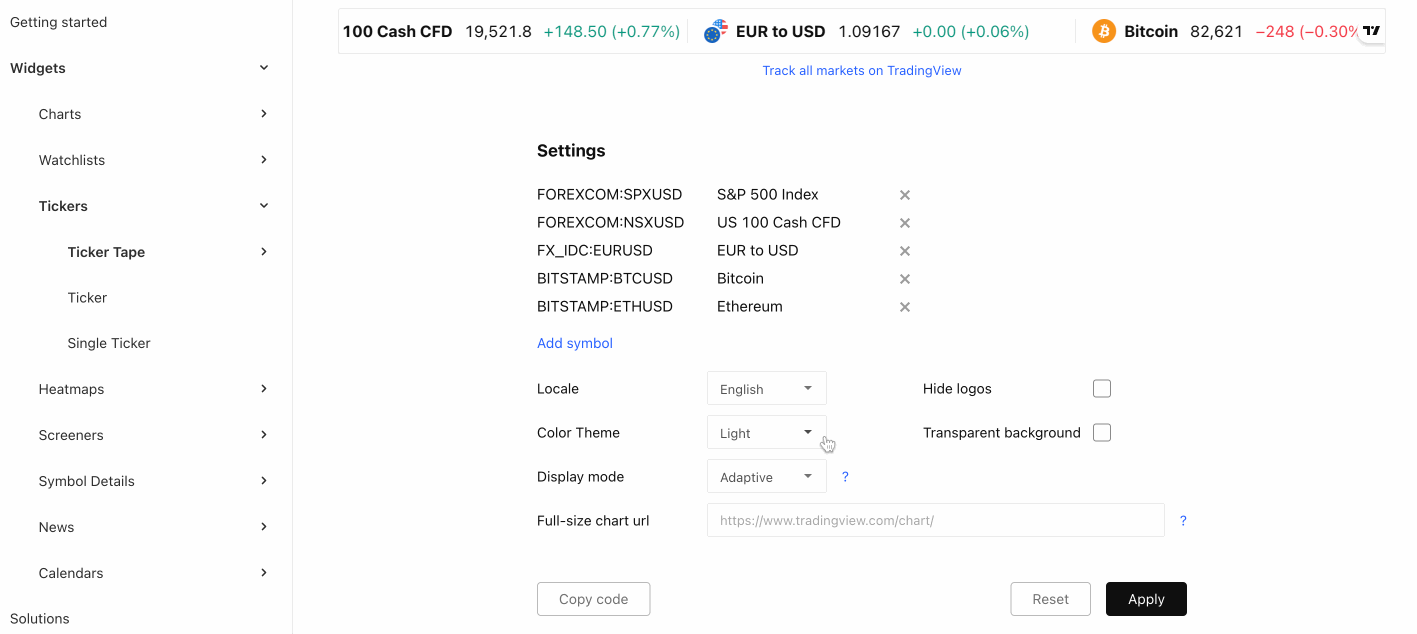This screenshot has width=1417, height=634.
Task: Click BITSTAMP:ETHUSD symbol text
Action: 605,307
